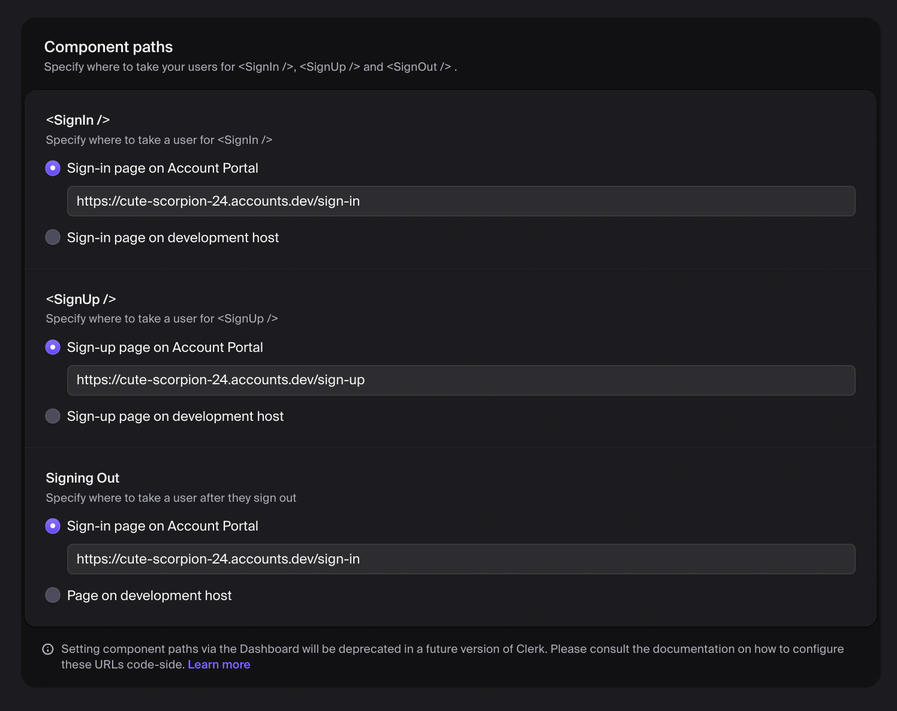Screen dimensions: 897x711
Task: Click the Sign-up page on development host label
Action: (174, 415)
